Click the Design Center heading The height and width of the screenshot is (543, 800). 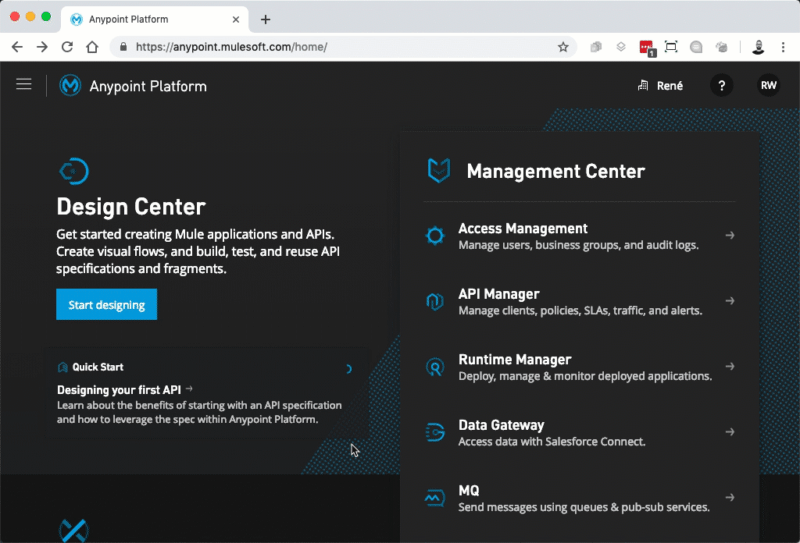(x=131, y=207)
